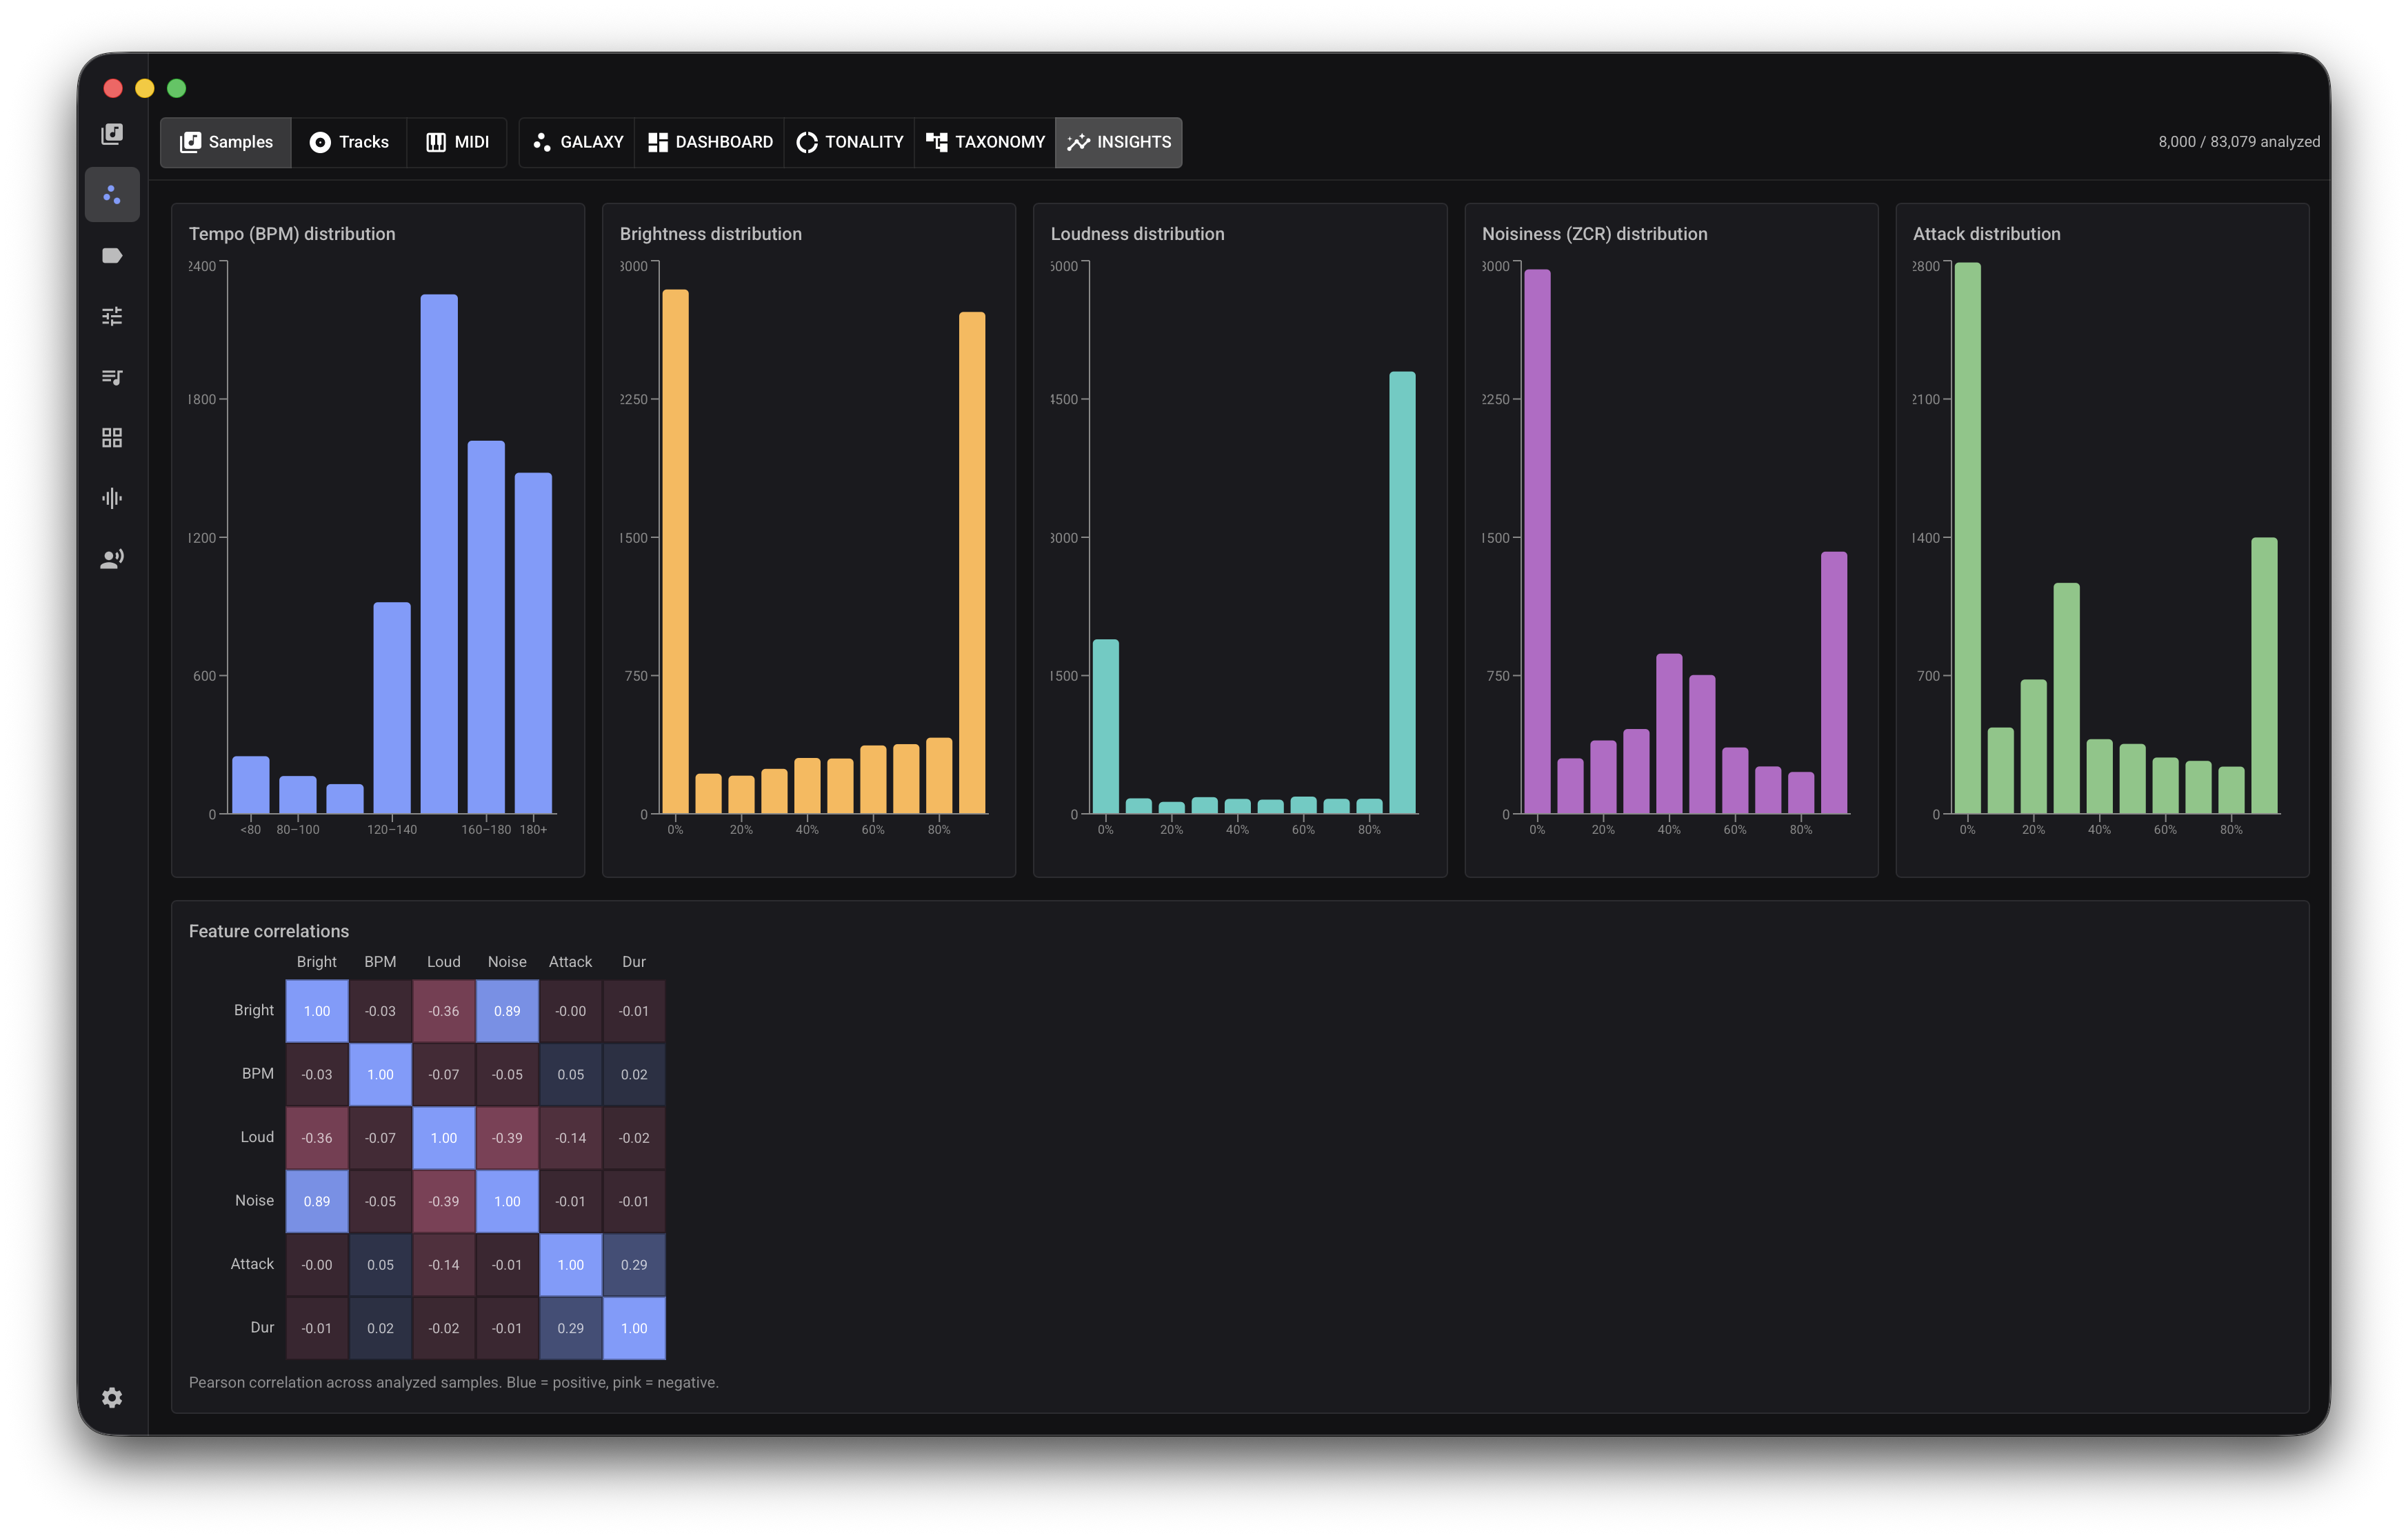The width and height of the screenshot is (2408, 1538).
Task: Click the tallest Tempo bar above 120–140 label
Action: coord(439,553)
